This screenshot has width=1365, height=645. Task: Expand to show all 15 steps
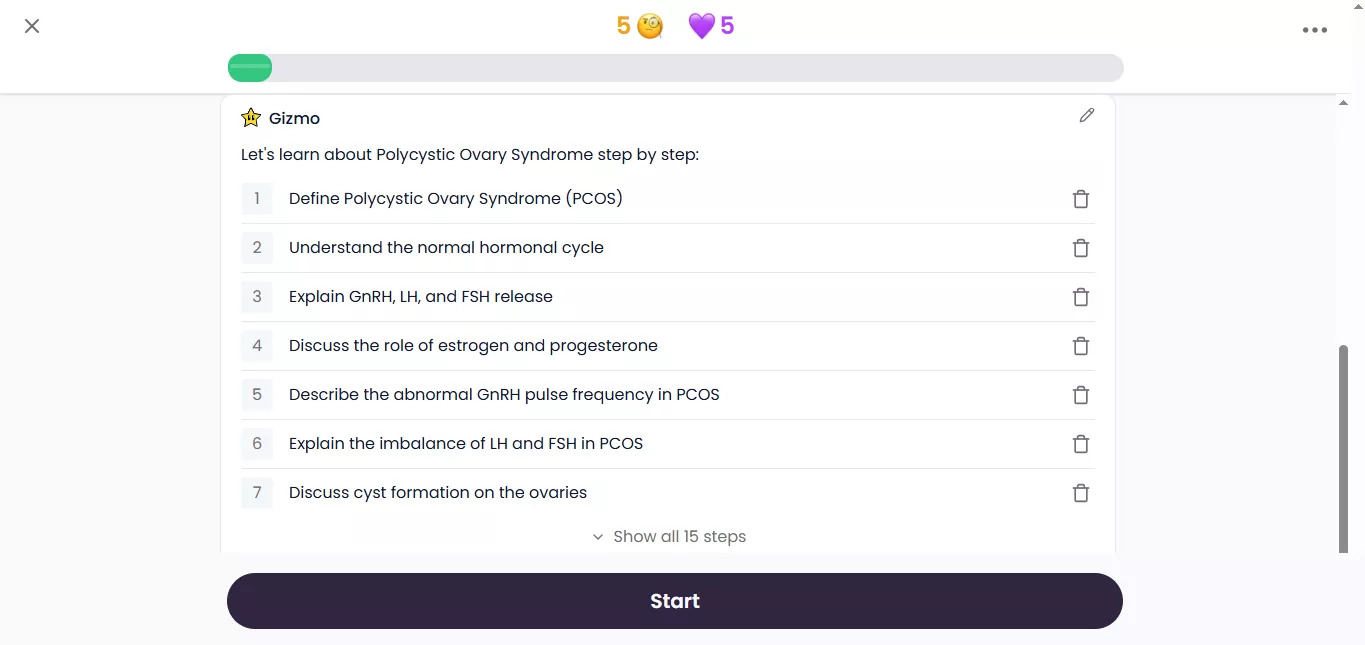point(669,537)
